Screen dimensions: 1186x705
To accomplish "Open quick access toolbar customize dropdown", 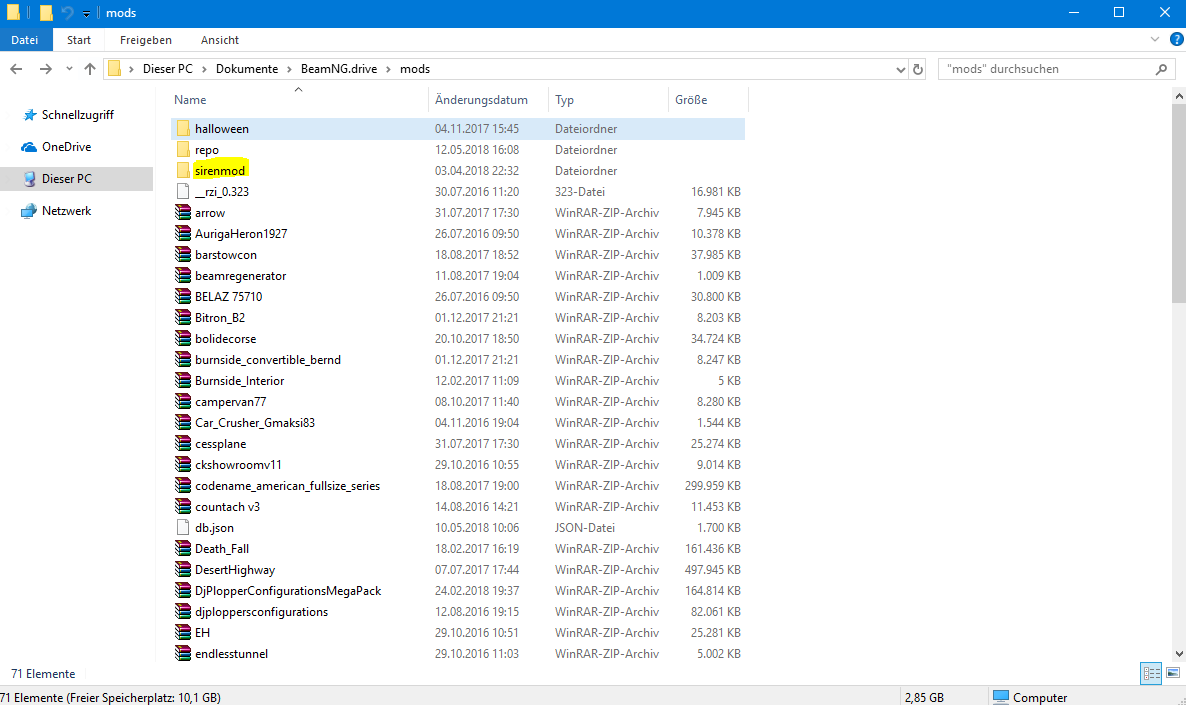I will tap(86, 14).
